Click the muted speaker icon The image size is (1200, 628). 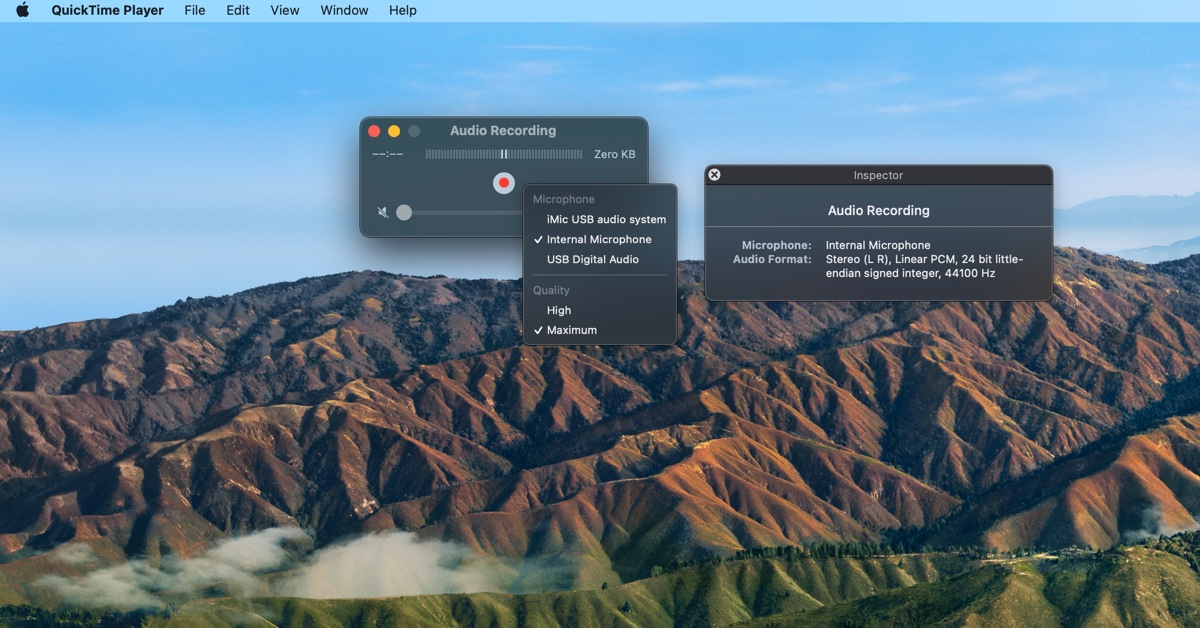pyautogui.click(x=382, y=212)
